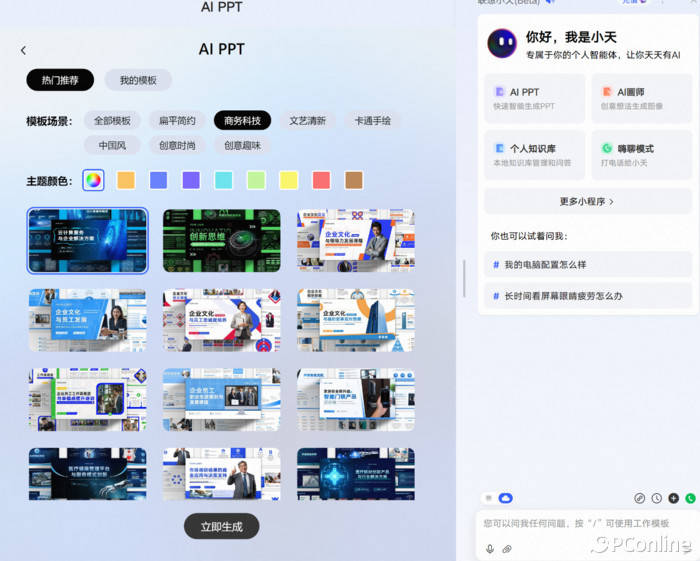Ask suggested question 我的电脑配置怎么样
Viewport: 700px width, 561px height.
(588, 265)
